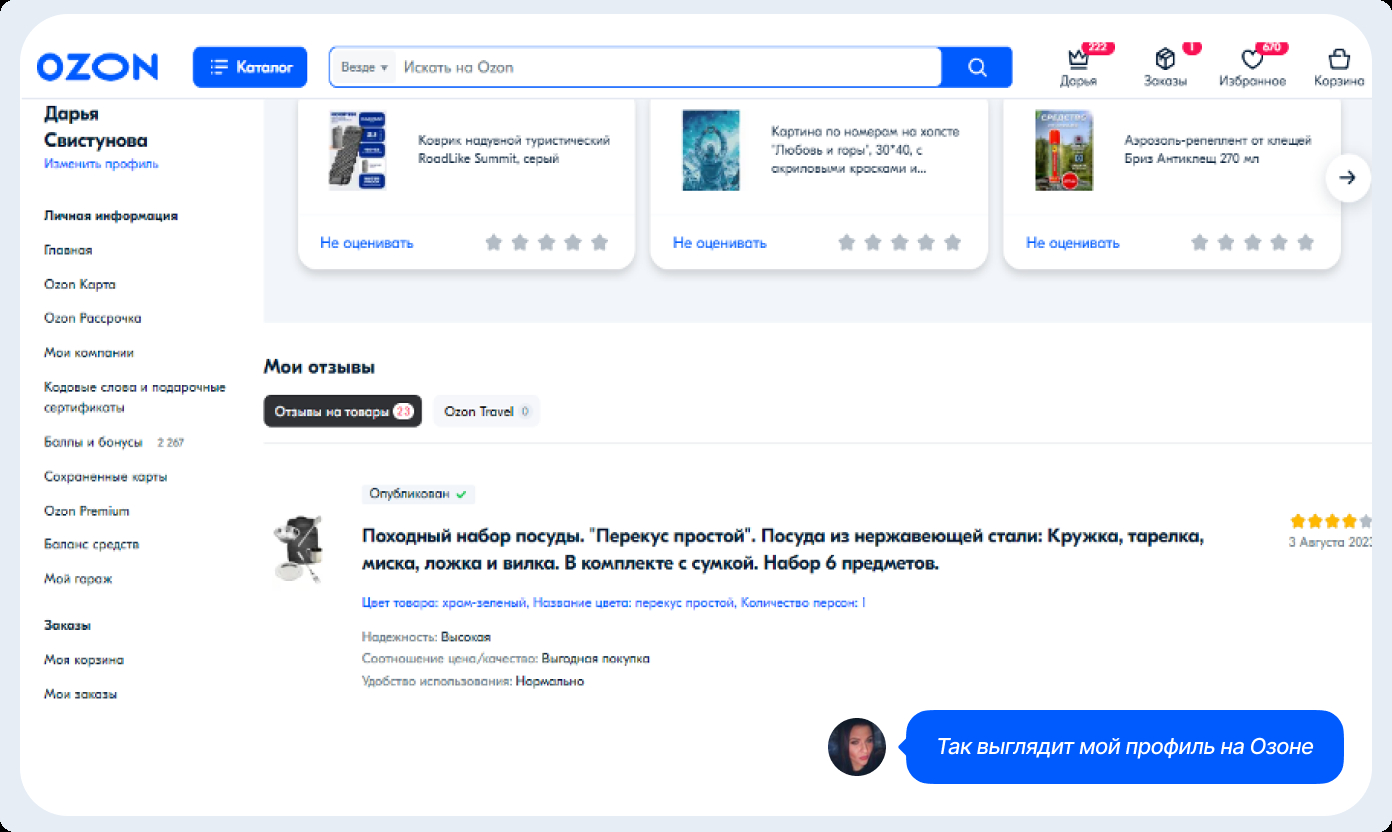The height and width of the screenshot is (832, 1392).
Task: Open the Заказы box icon
Action: coord(1165,59)
